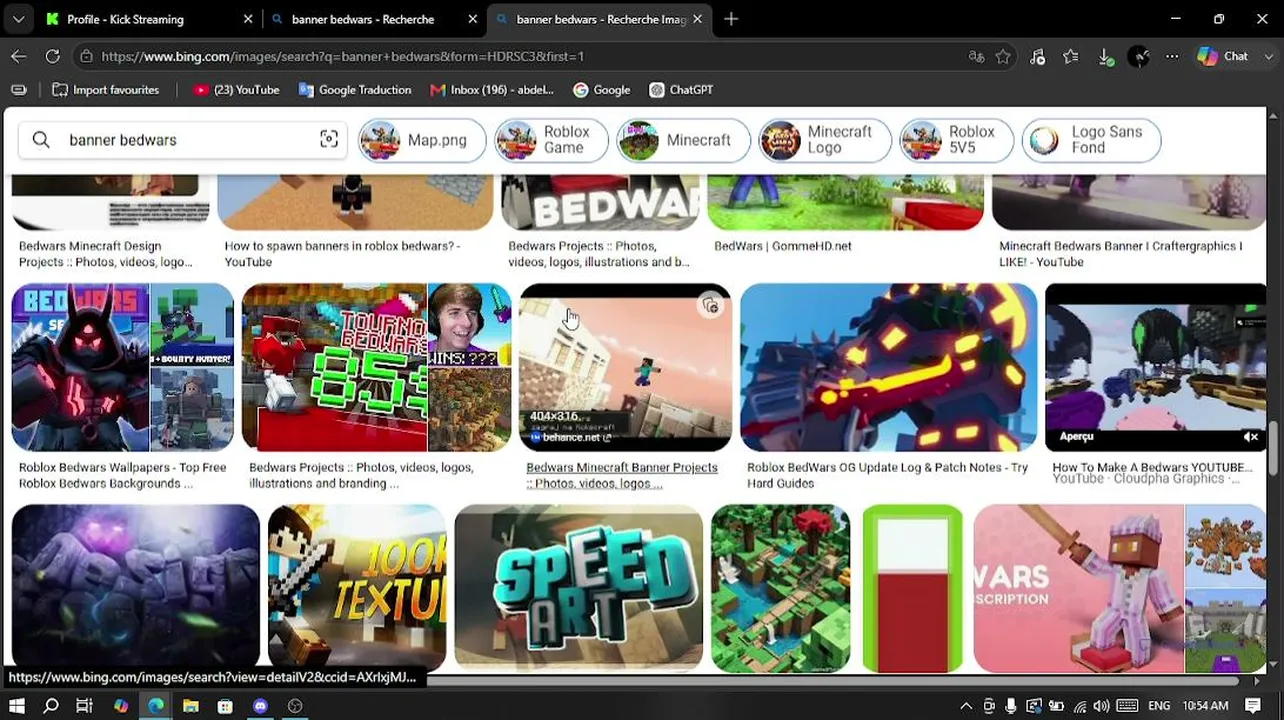This screenshot has height=720, width=1284.
Task: Reload the Bing images page
Action: [x=53, y=57]
